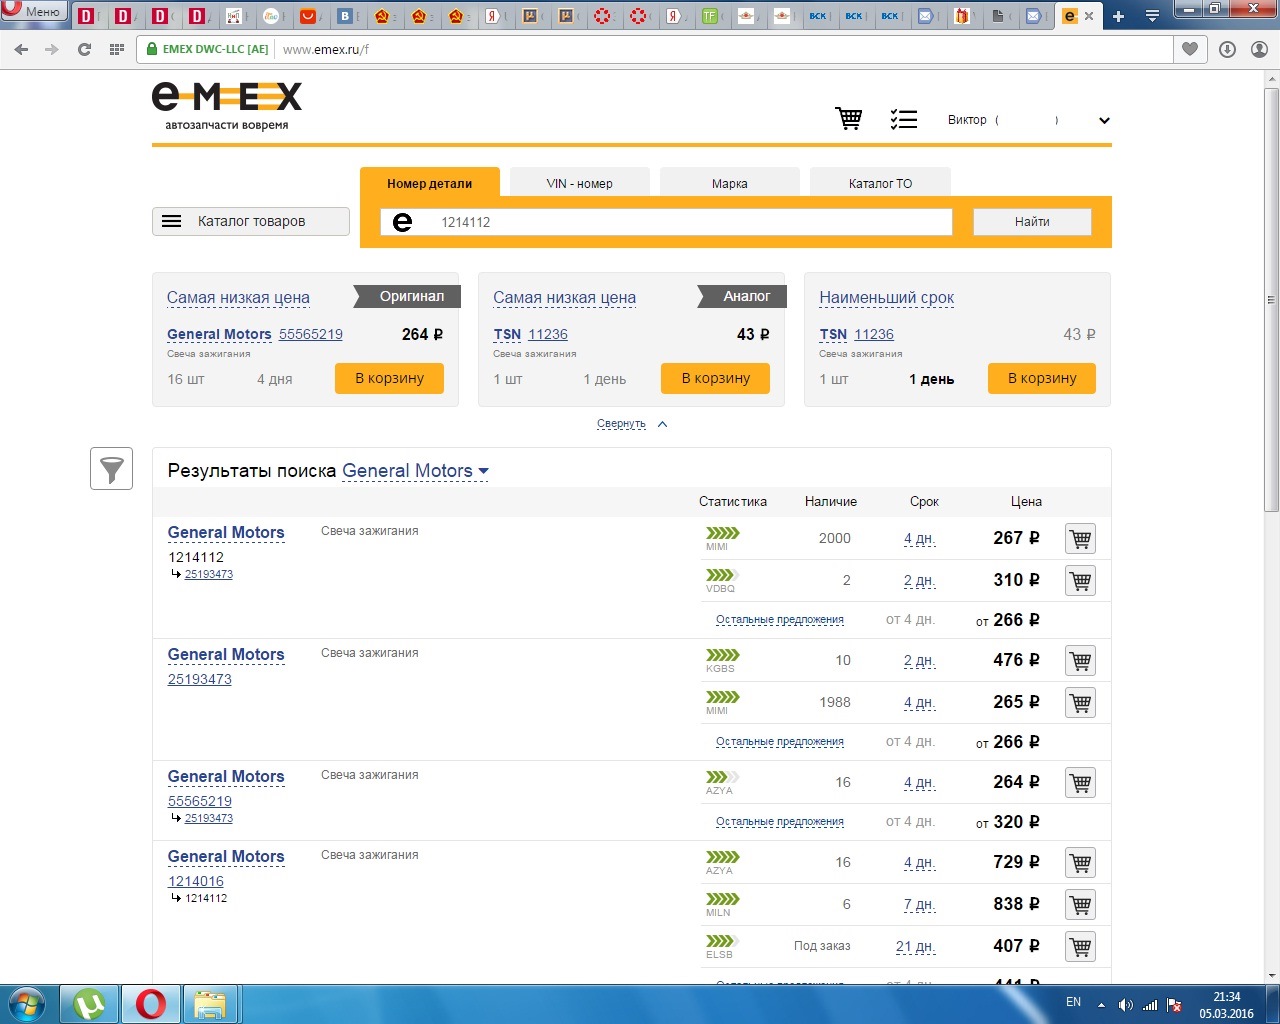Add Аналог lowest price item В корзину
This screenshot has height=1024, width=1280.
click(716, 378)
